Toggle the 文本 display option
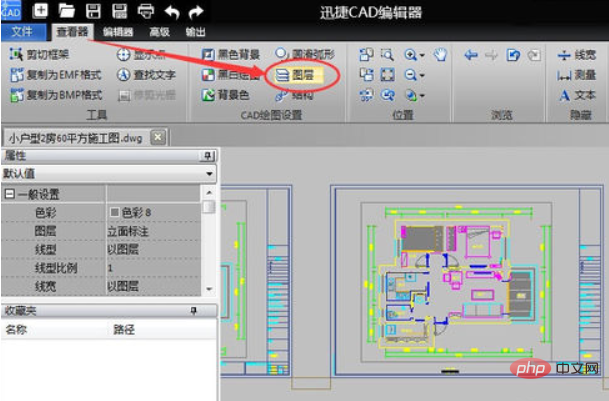609x401 pixels. pos(577,95)
